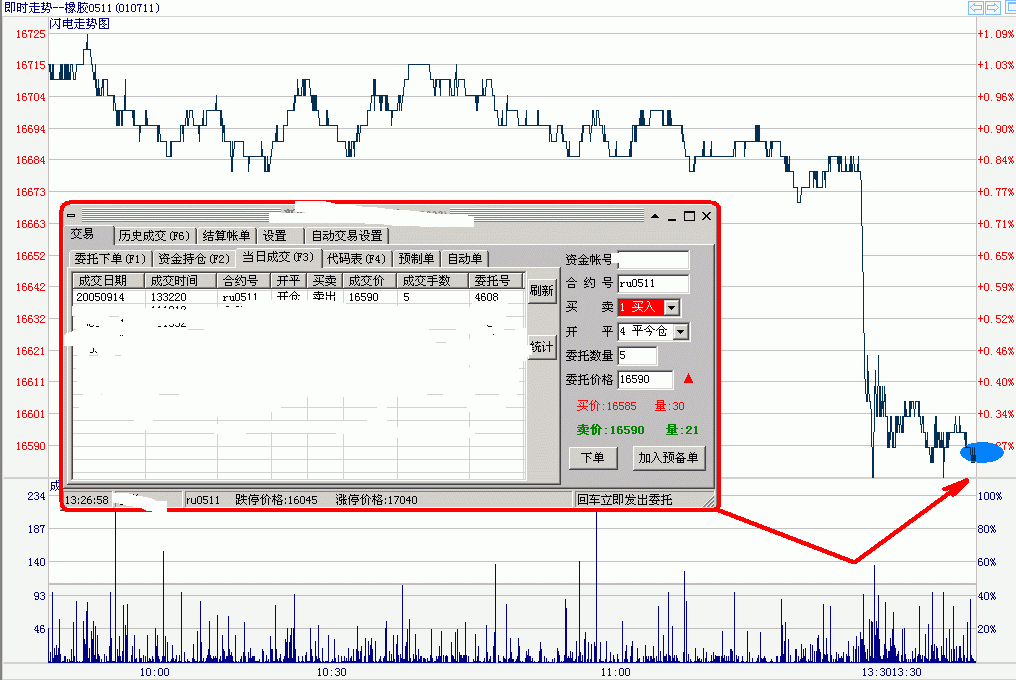This screenshot has height=680, width=1016.
Task: Click the 委托数量 quantity input field
Action: 637,355
